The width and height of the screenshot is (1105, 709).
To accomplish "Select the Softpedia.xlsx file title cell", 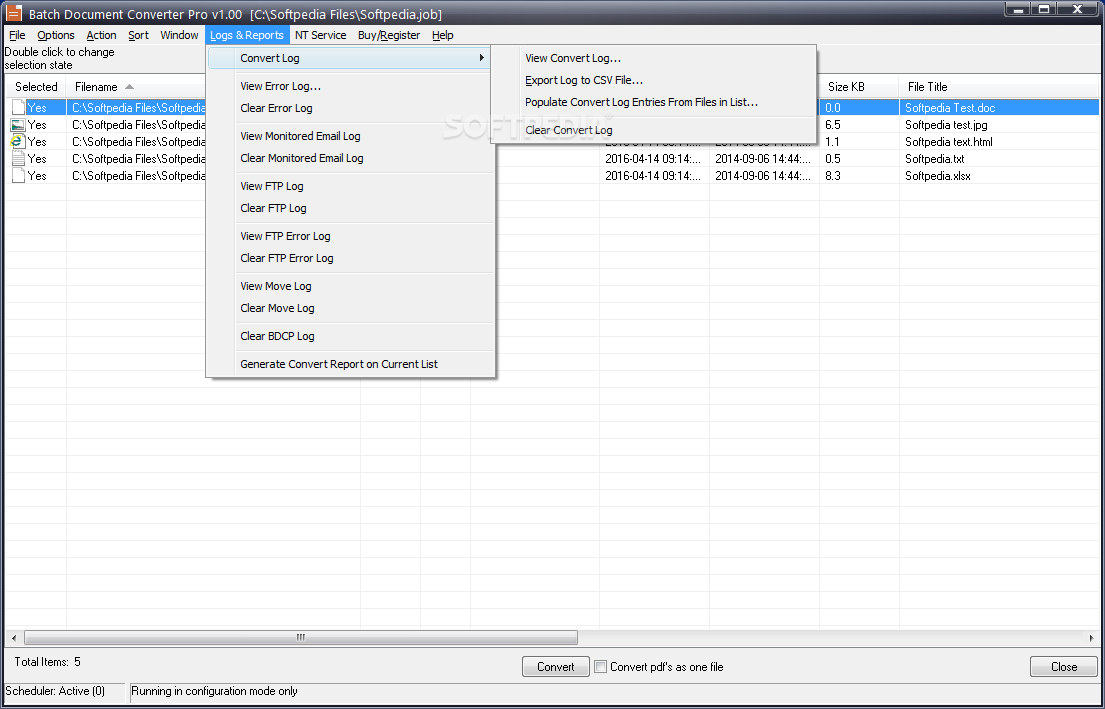I will pyautogui.click(x=938, y=175).
